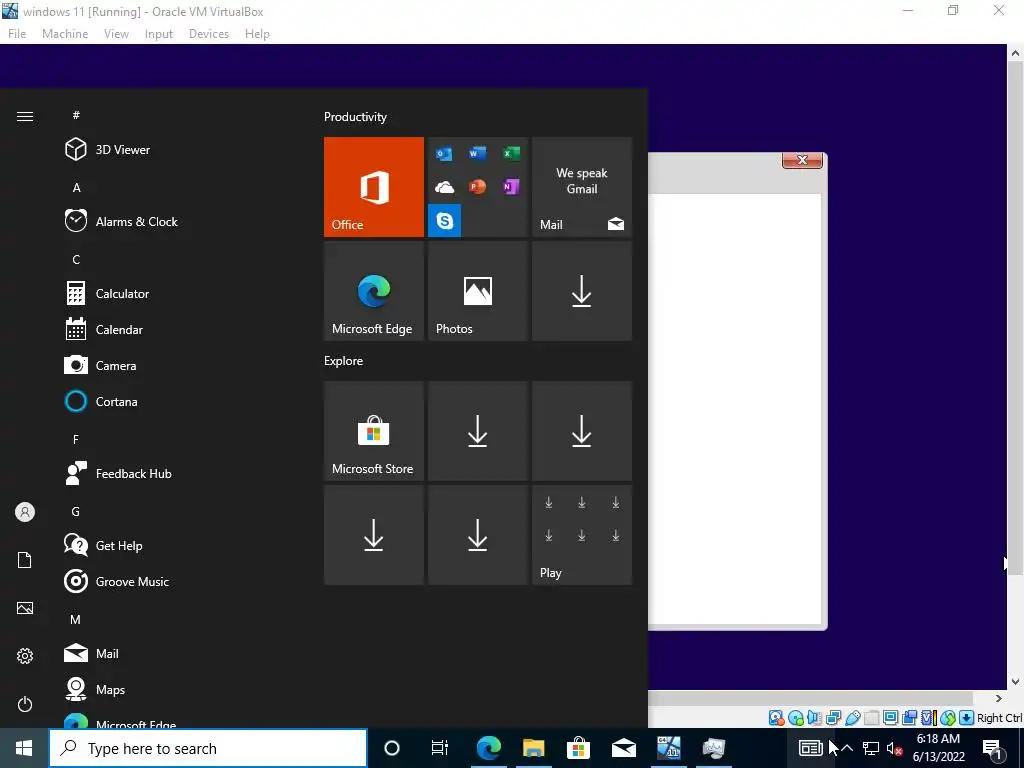Click the Windows Start button
1024x768 pixels.
pyautogui.click(x=24, y=748)
